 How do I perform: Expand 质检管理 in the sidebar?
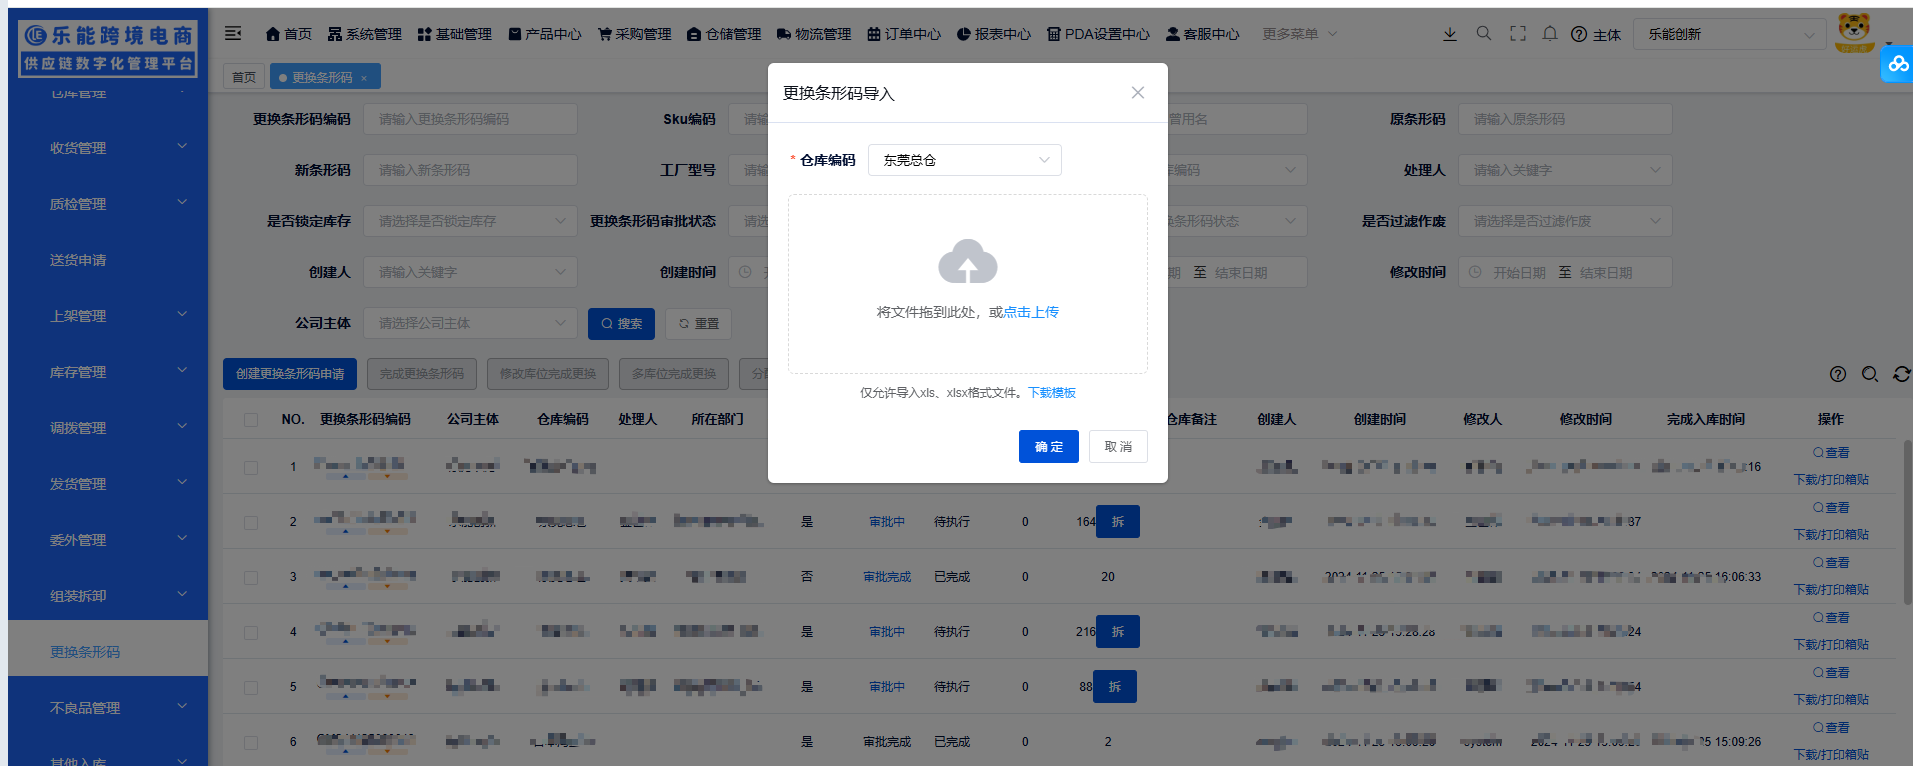click(108, 204)
